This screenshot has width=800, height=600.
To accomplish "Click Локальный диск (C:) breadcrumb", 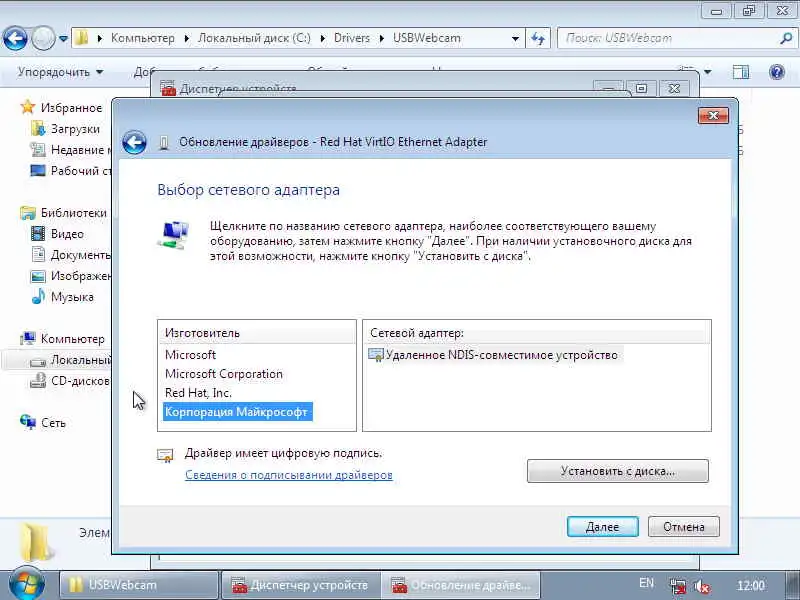I will (254, 38).
